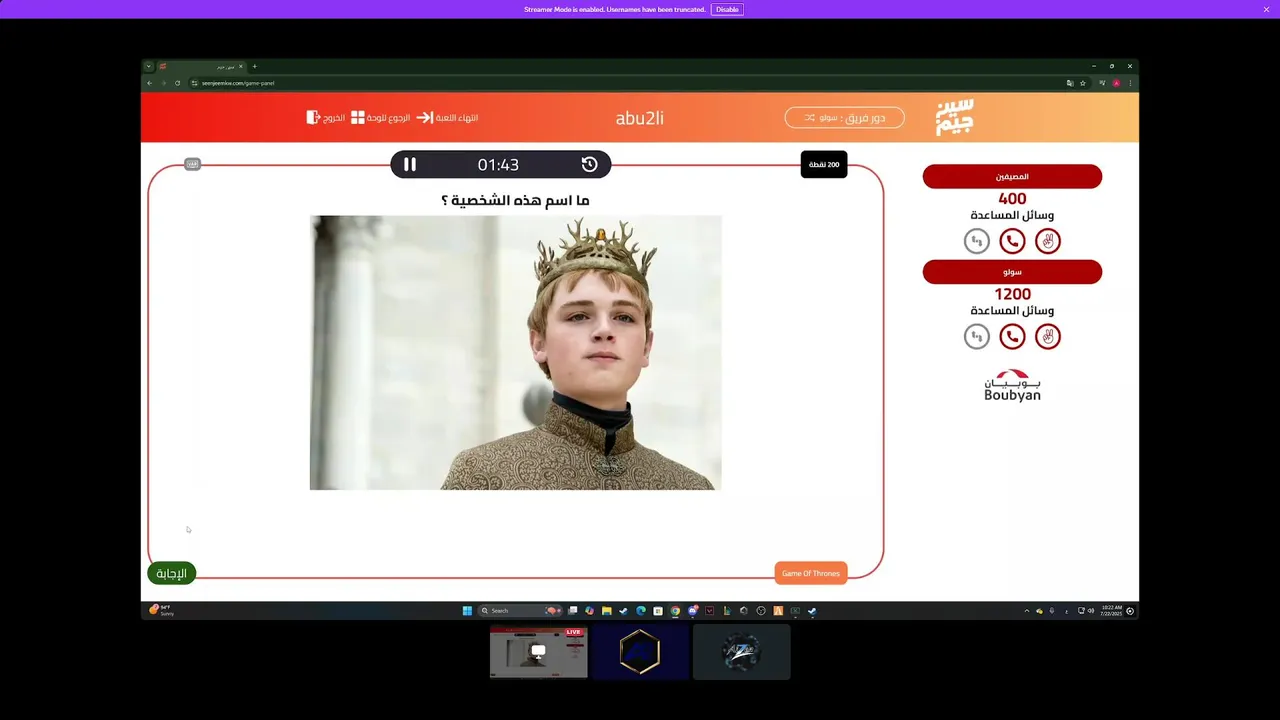This screenshot has width=1280, height=720.
Task: Open the browser profile avatar
Action: click(x=1116, y=83)
